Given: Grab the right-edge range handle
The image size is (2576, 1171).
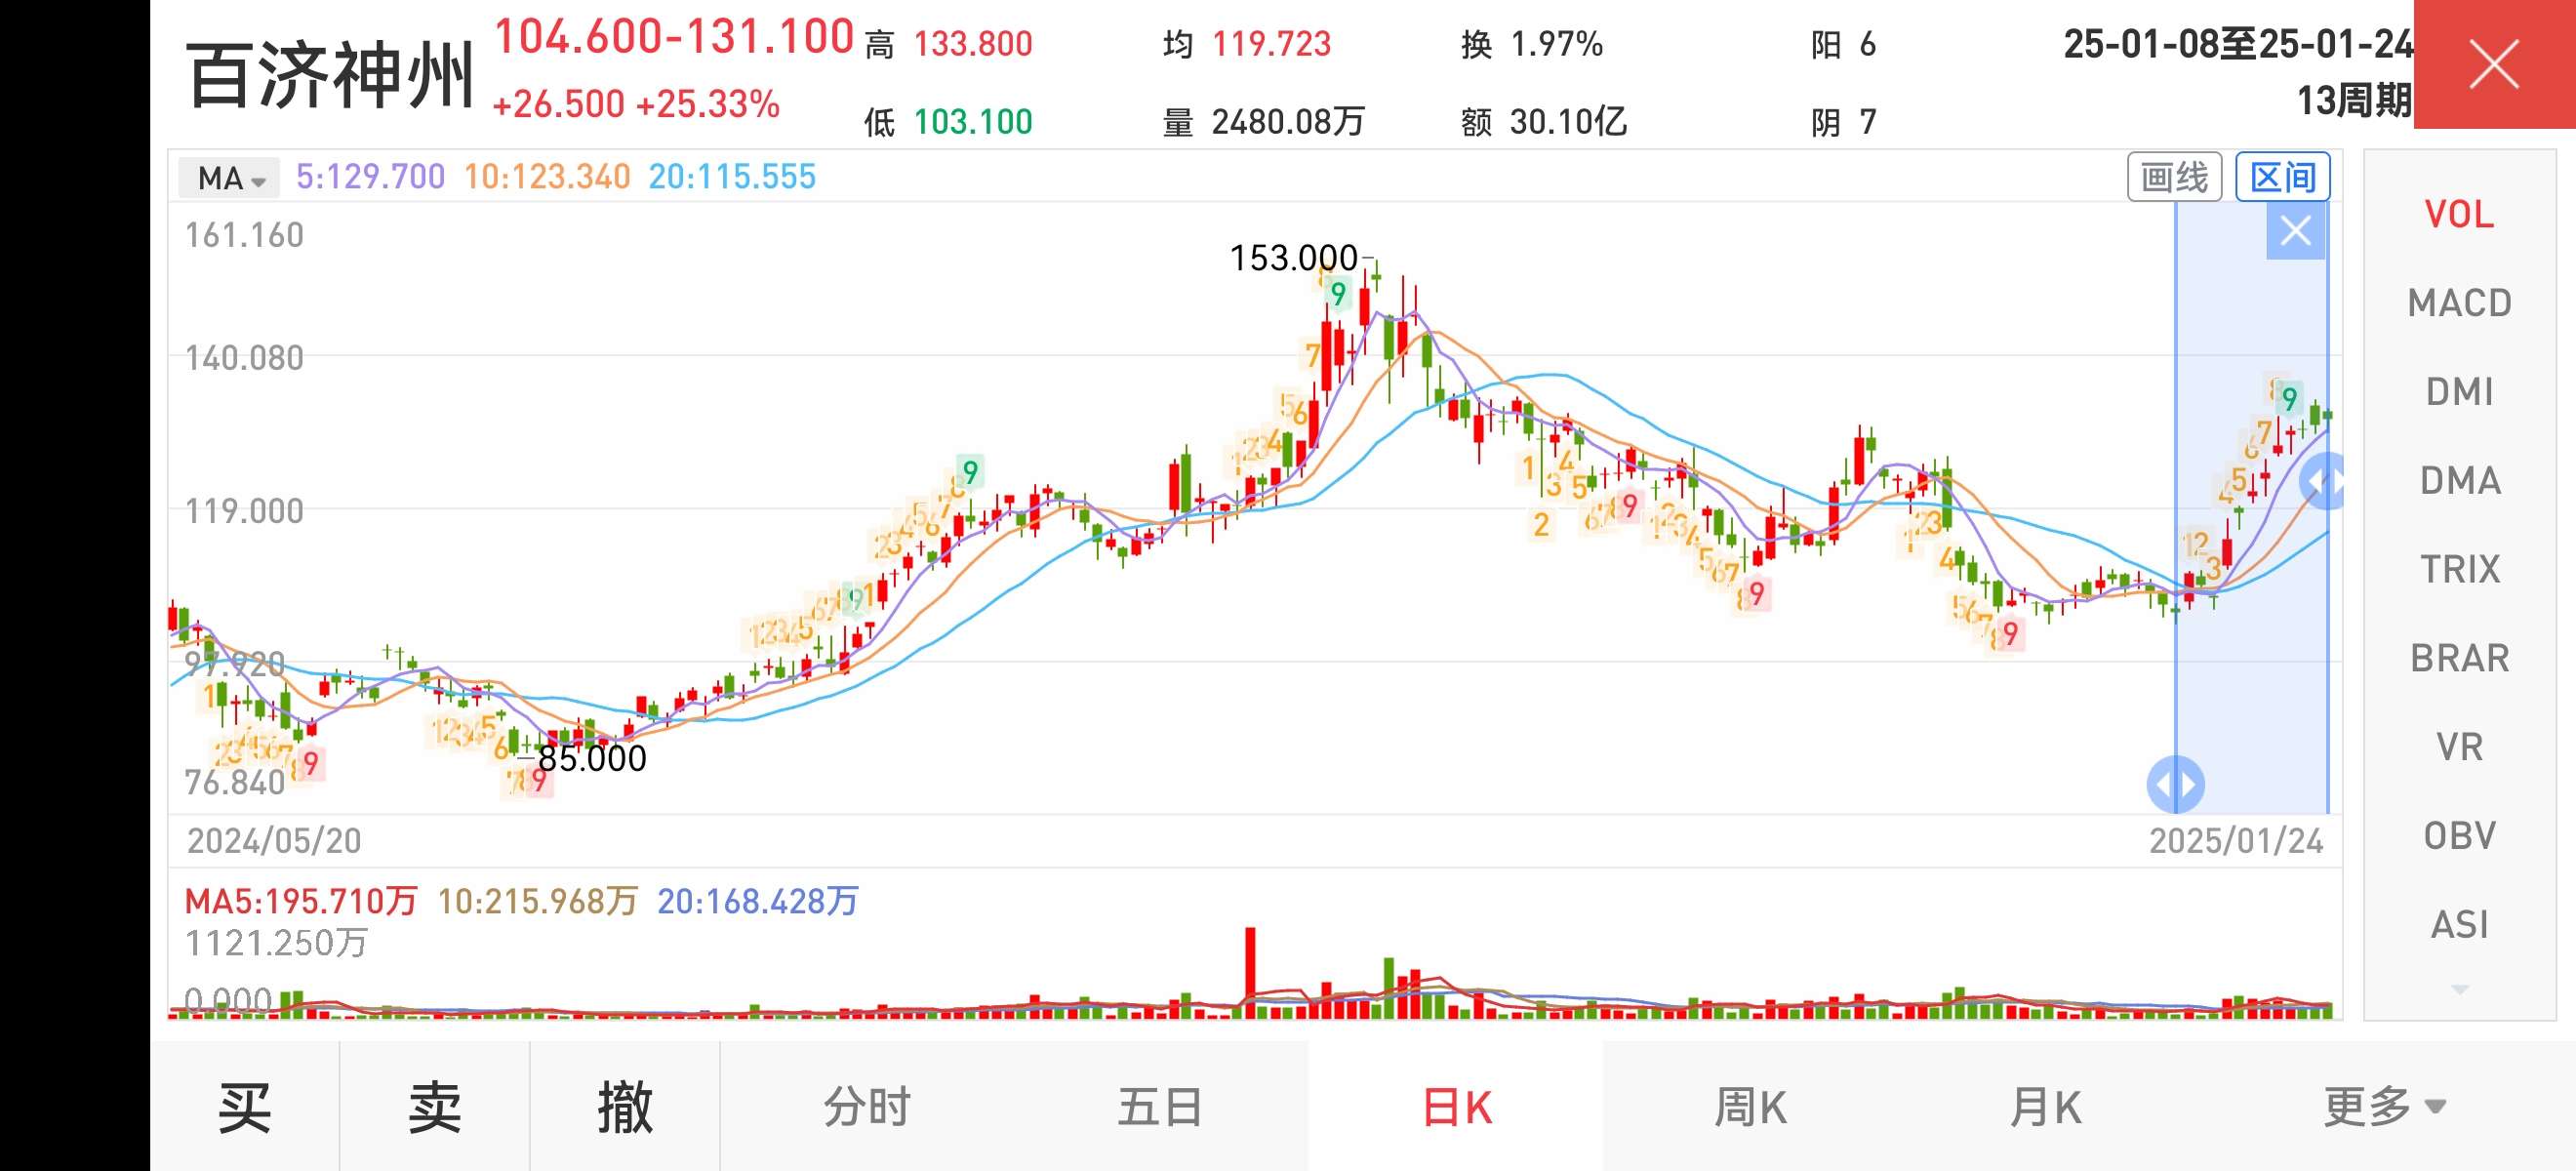Looking at the screenshot, I should pos(2325,481).
